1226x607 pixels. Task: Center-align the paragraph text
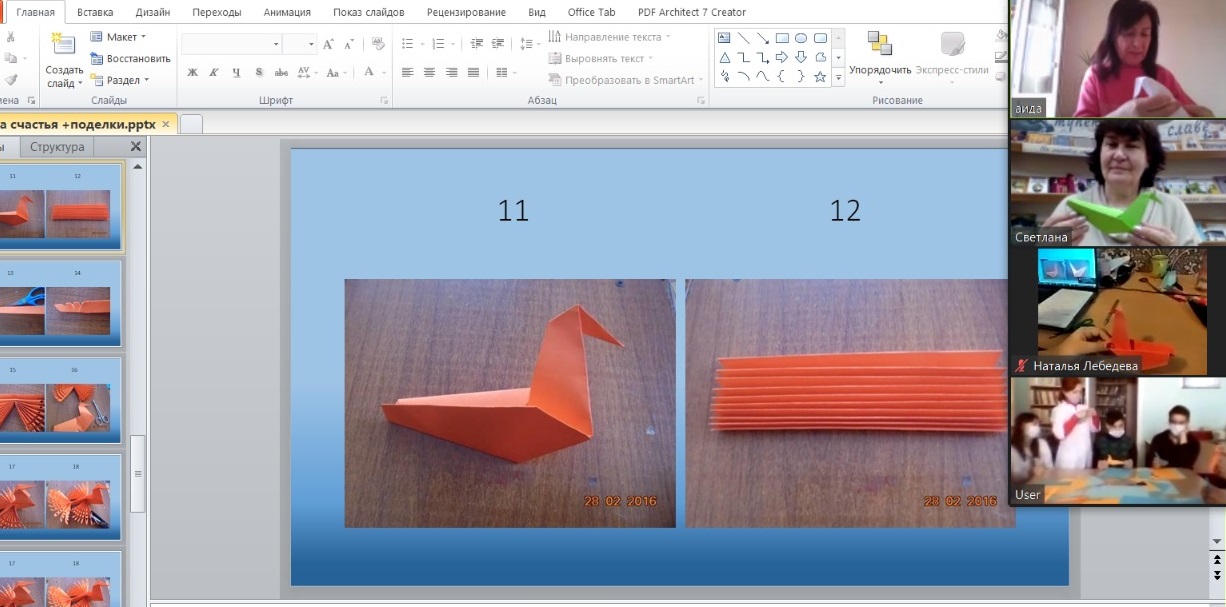tap(429, 73)
